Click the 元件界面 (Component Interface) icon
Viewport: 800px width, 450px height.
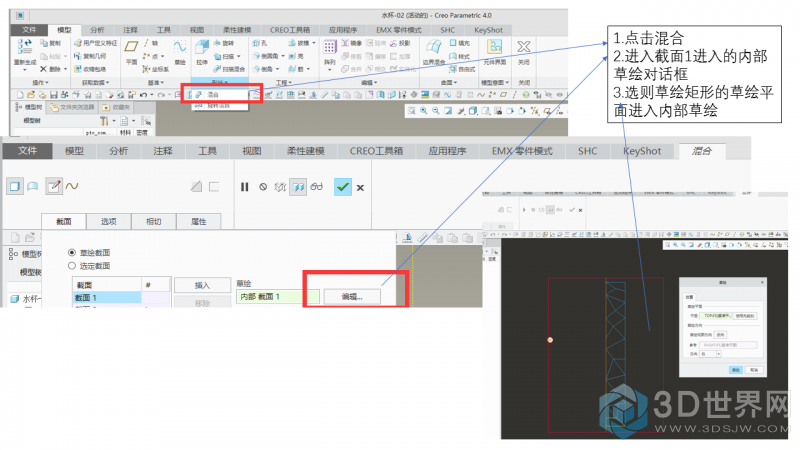(494, 47)
